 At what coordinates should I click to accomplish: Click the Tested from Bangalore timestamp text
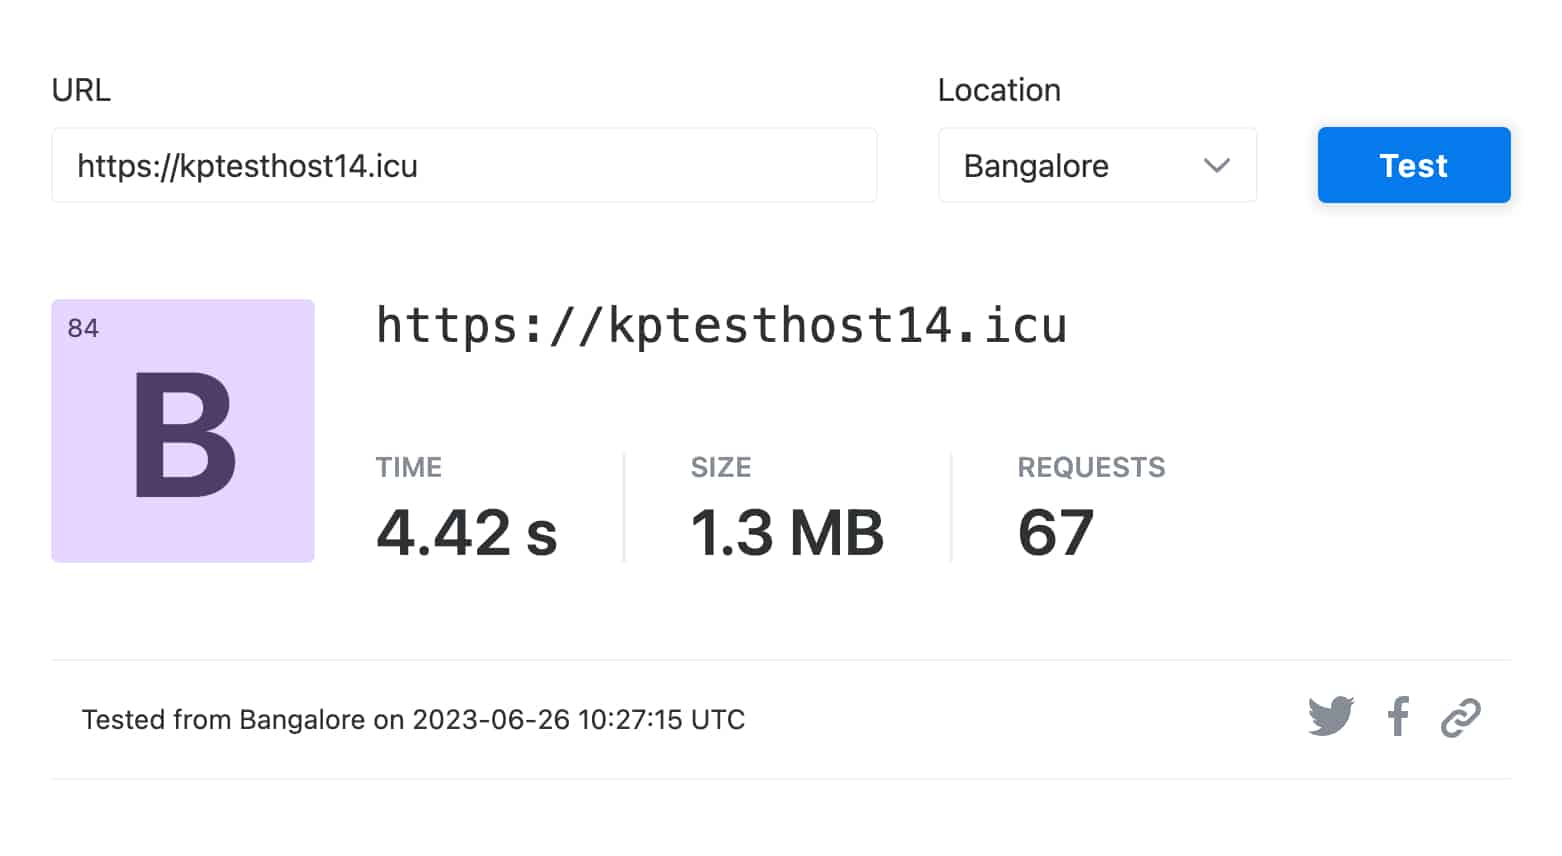tap(413, 720)
